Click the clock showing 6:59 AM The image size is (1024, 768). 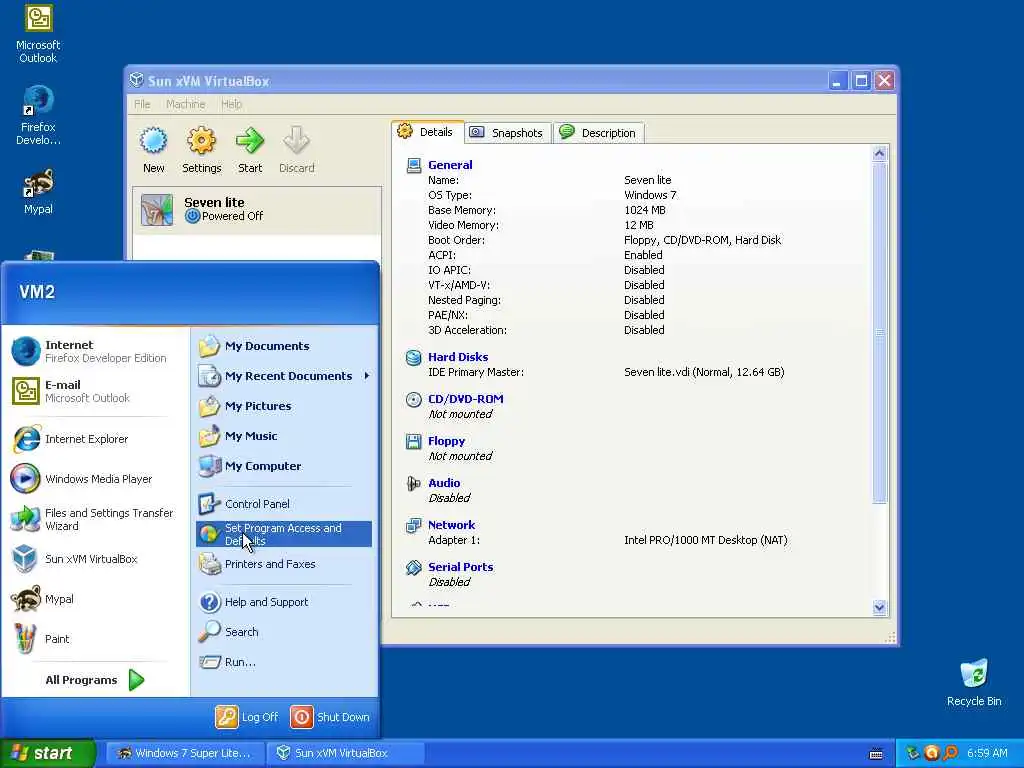click(x=987, y=753)
